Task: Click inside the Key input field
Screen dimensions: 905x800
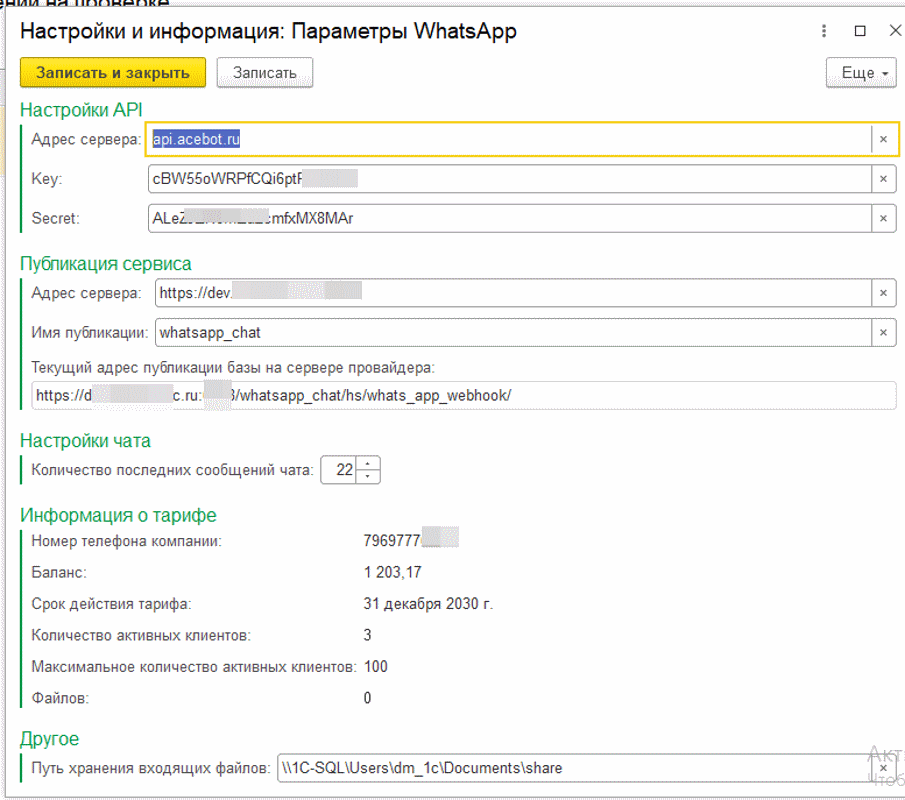Action: [x=510, y=179]
